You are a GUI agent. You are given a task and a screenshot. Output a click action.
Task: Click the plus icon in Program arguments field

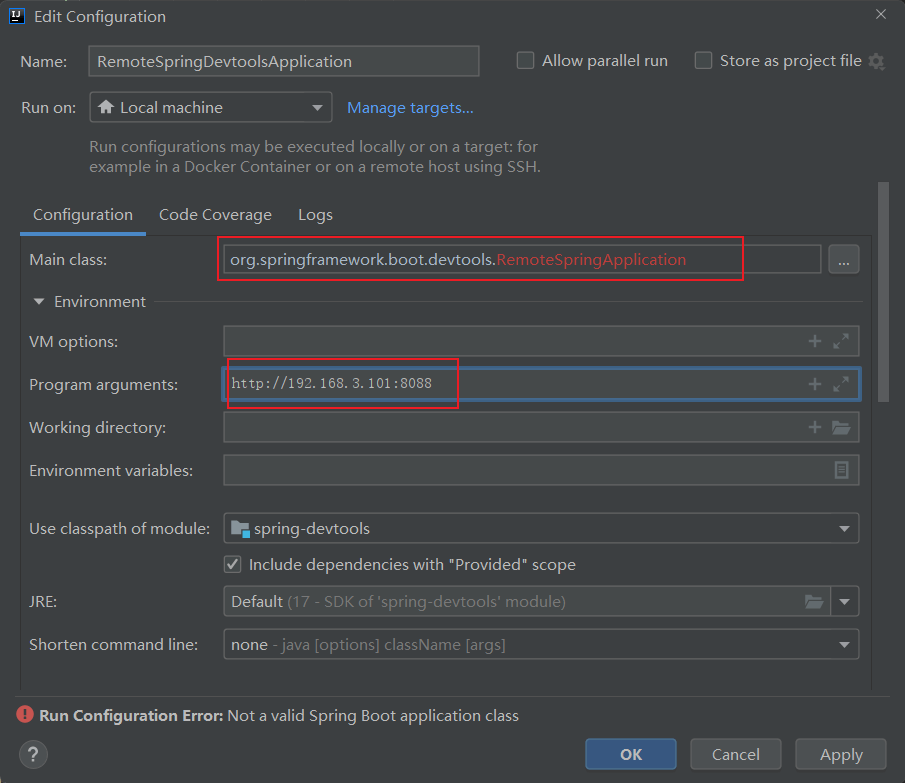[x=815, y=384]
